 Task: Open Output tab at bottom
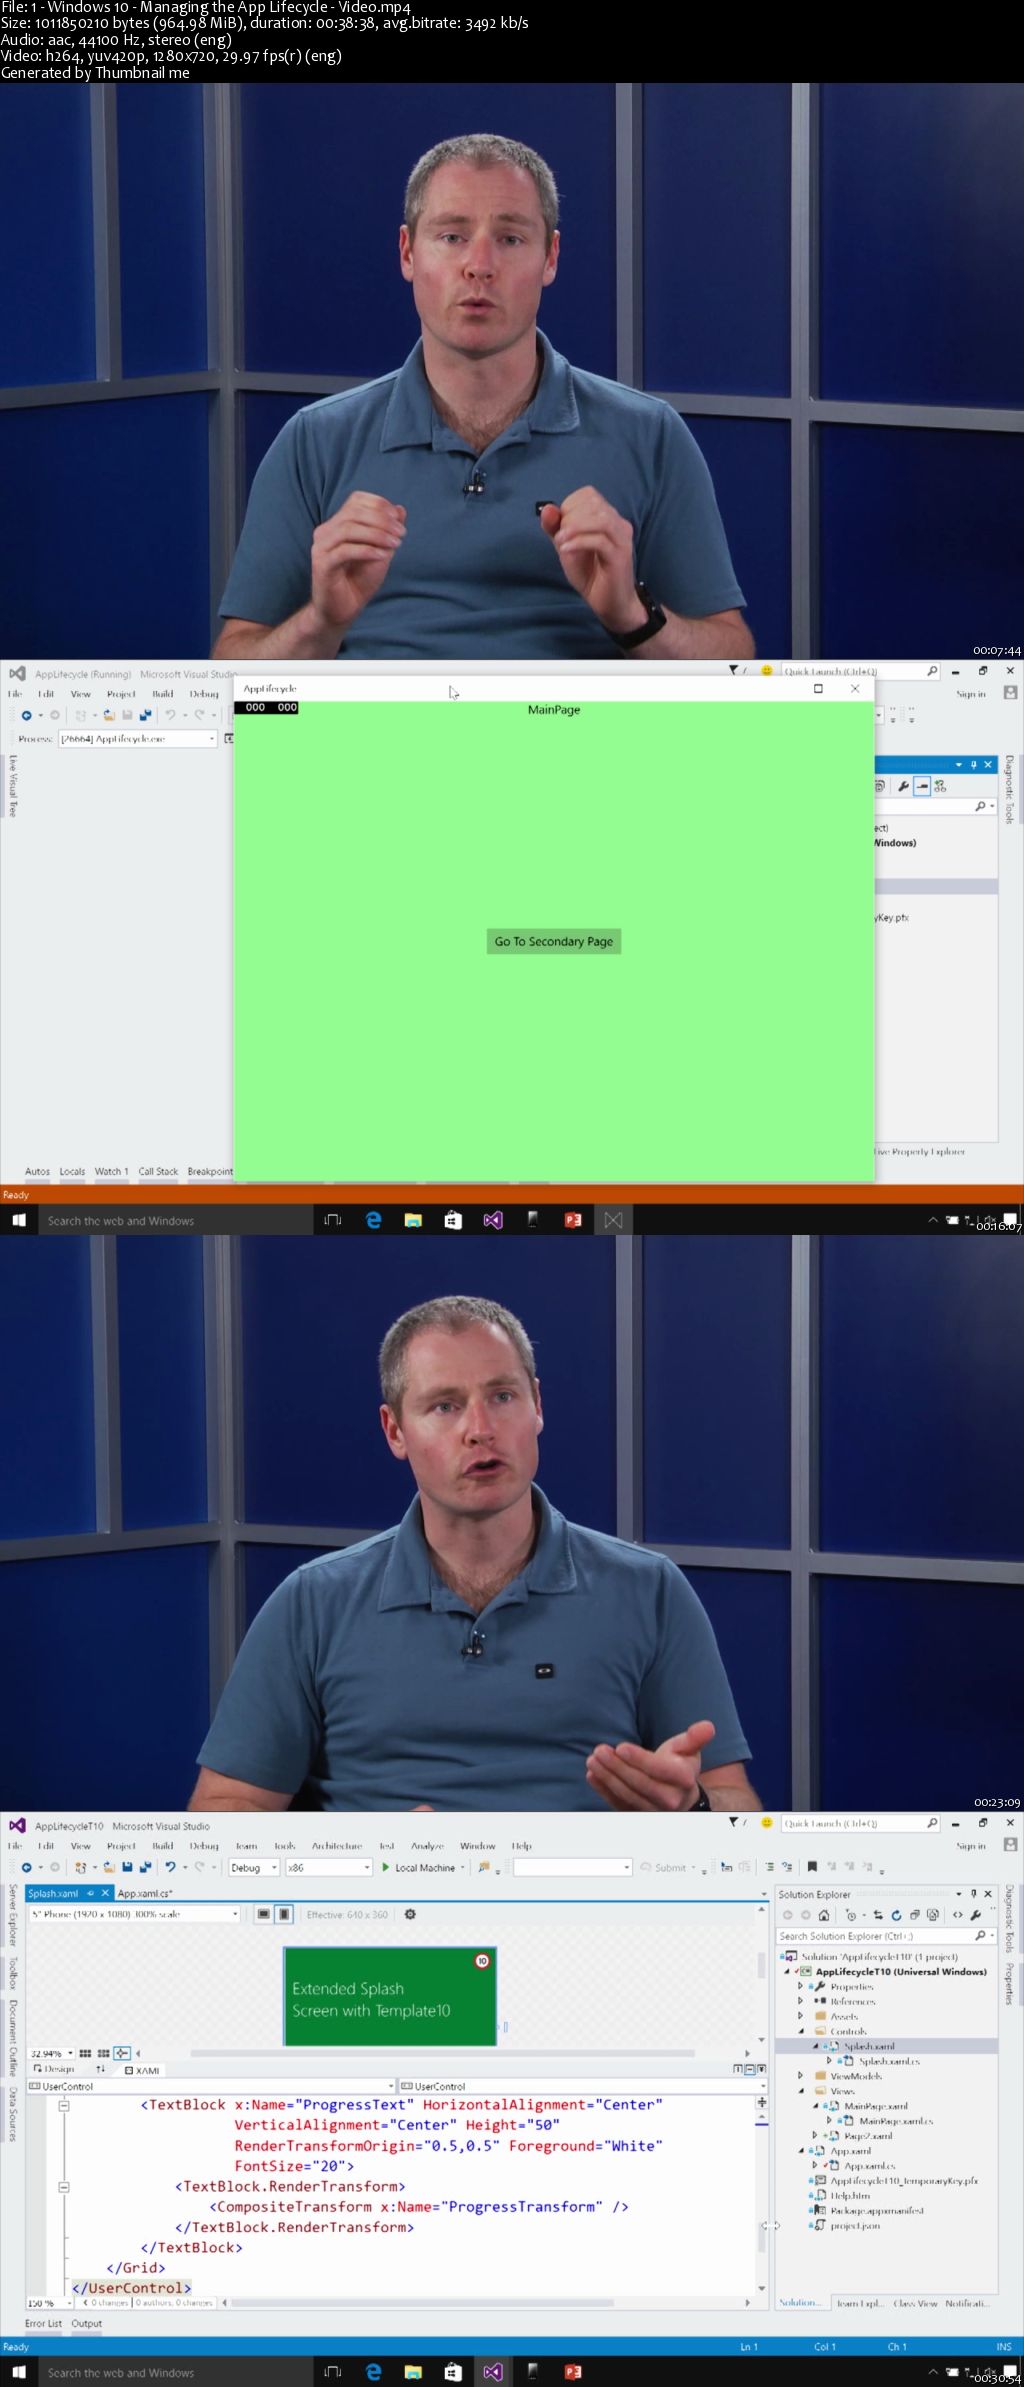pyautogui.click(x=87, y=2323)
